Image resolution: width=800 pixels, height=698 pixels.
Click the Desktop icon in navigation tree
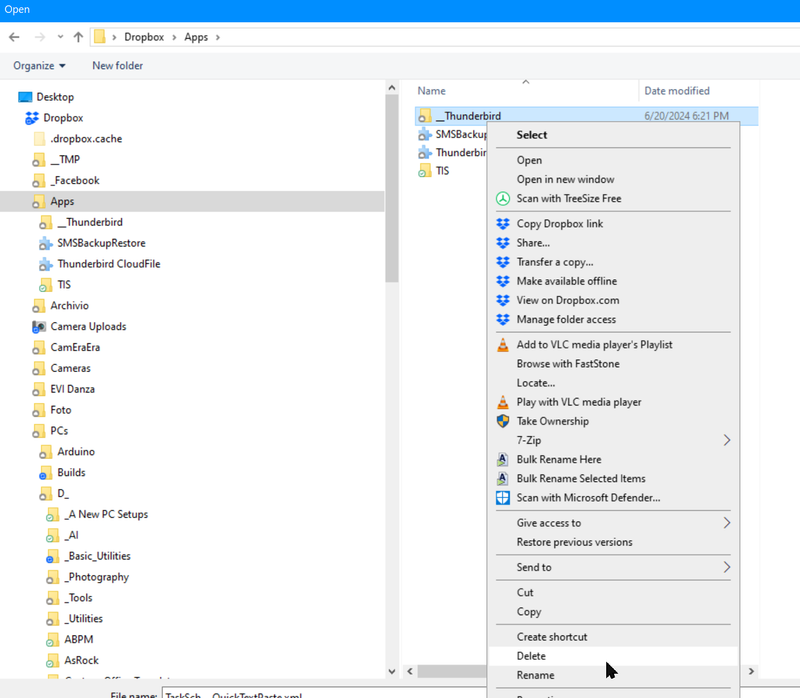(x=25, y=97)
